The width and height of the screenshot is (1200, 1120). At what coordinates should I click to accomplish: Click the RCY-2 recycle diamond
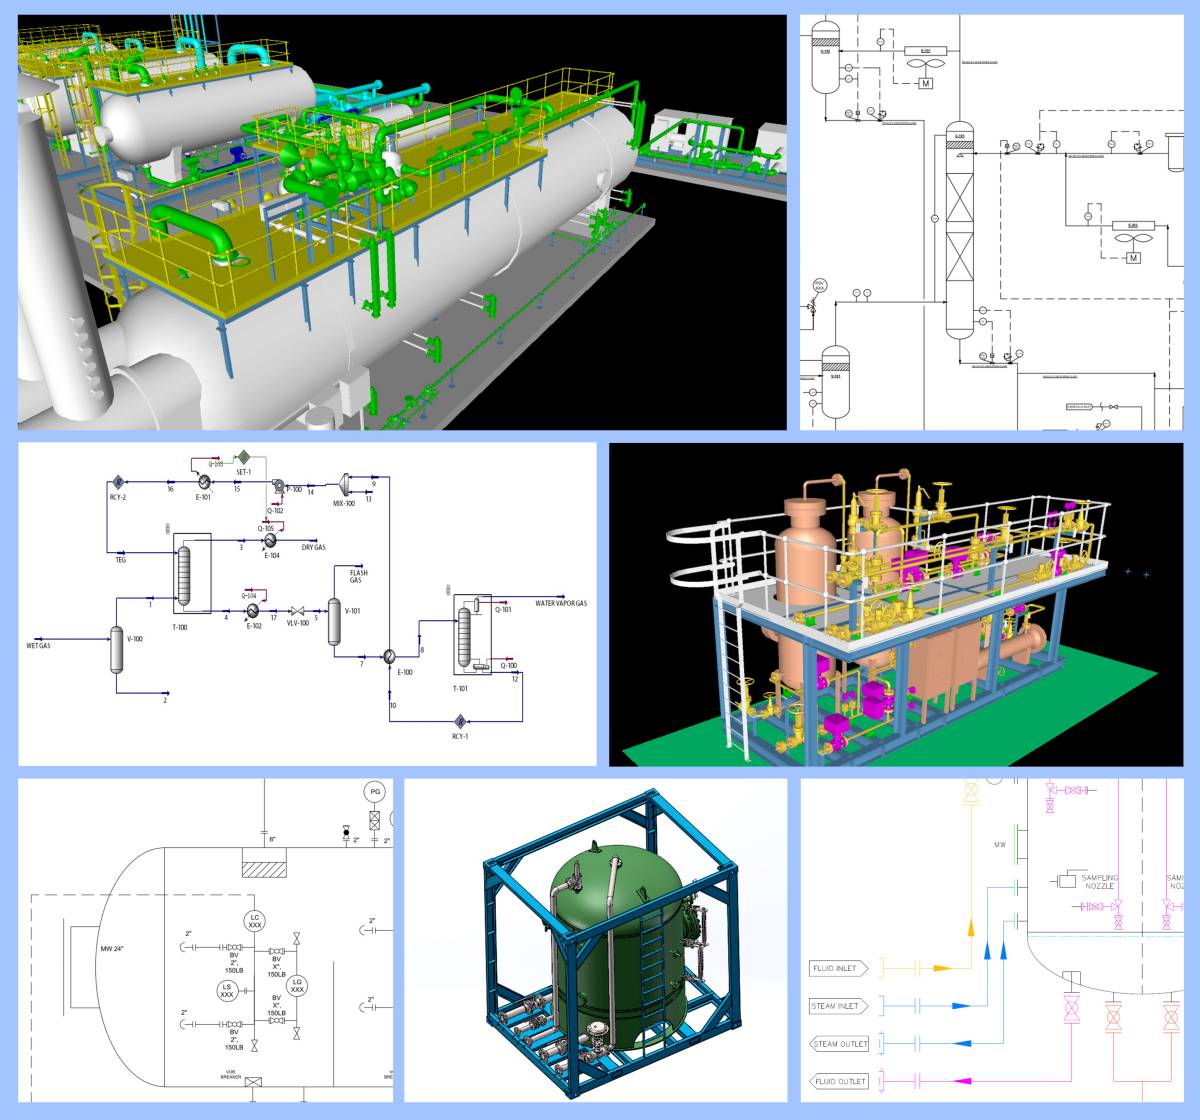click(117, 482)
